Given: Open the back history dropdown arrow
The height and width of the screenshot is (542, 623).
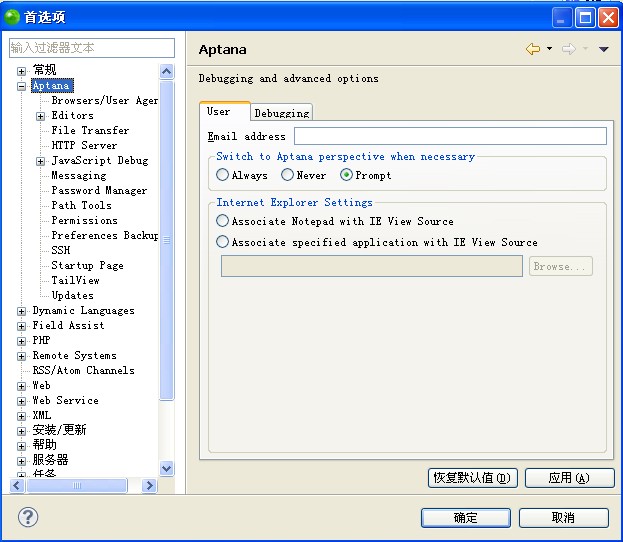Looking at the screenshot, I should (x=549, y=48).
